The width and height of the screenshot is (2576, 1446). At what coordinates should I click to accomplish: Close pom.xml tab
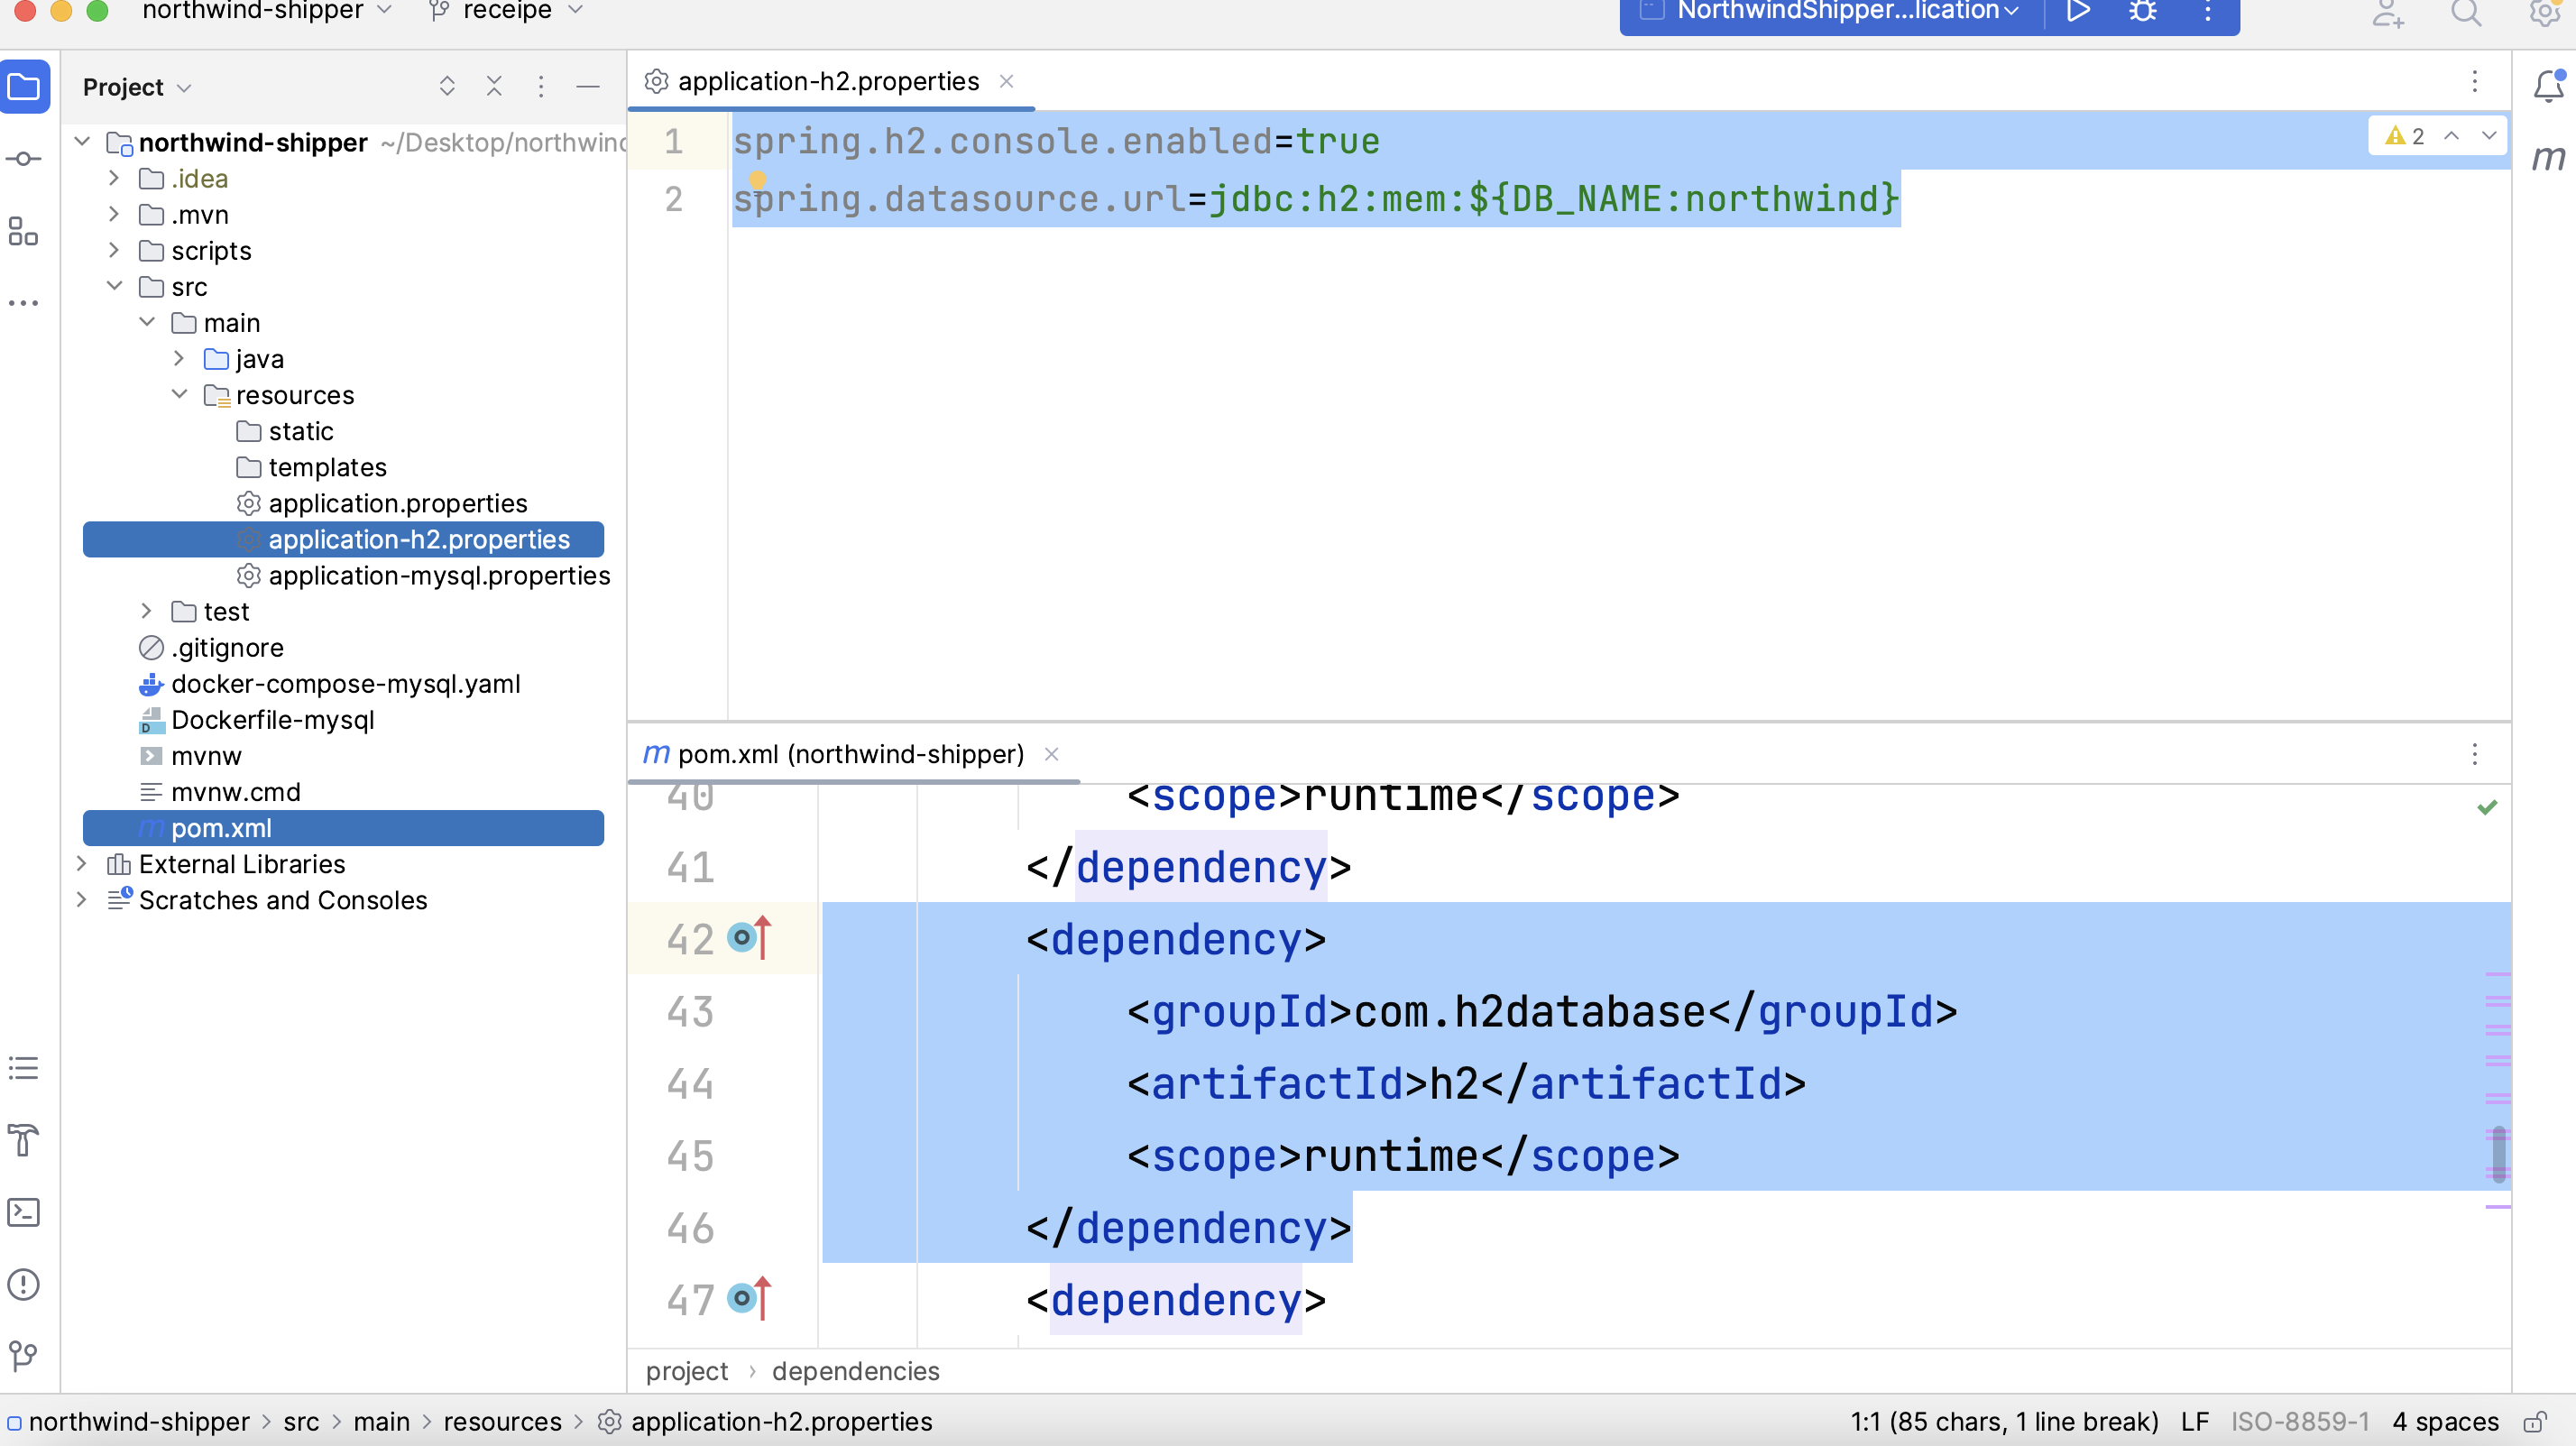pos(1051,754)
